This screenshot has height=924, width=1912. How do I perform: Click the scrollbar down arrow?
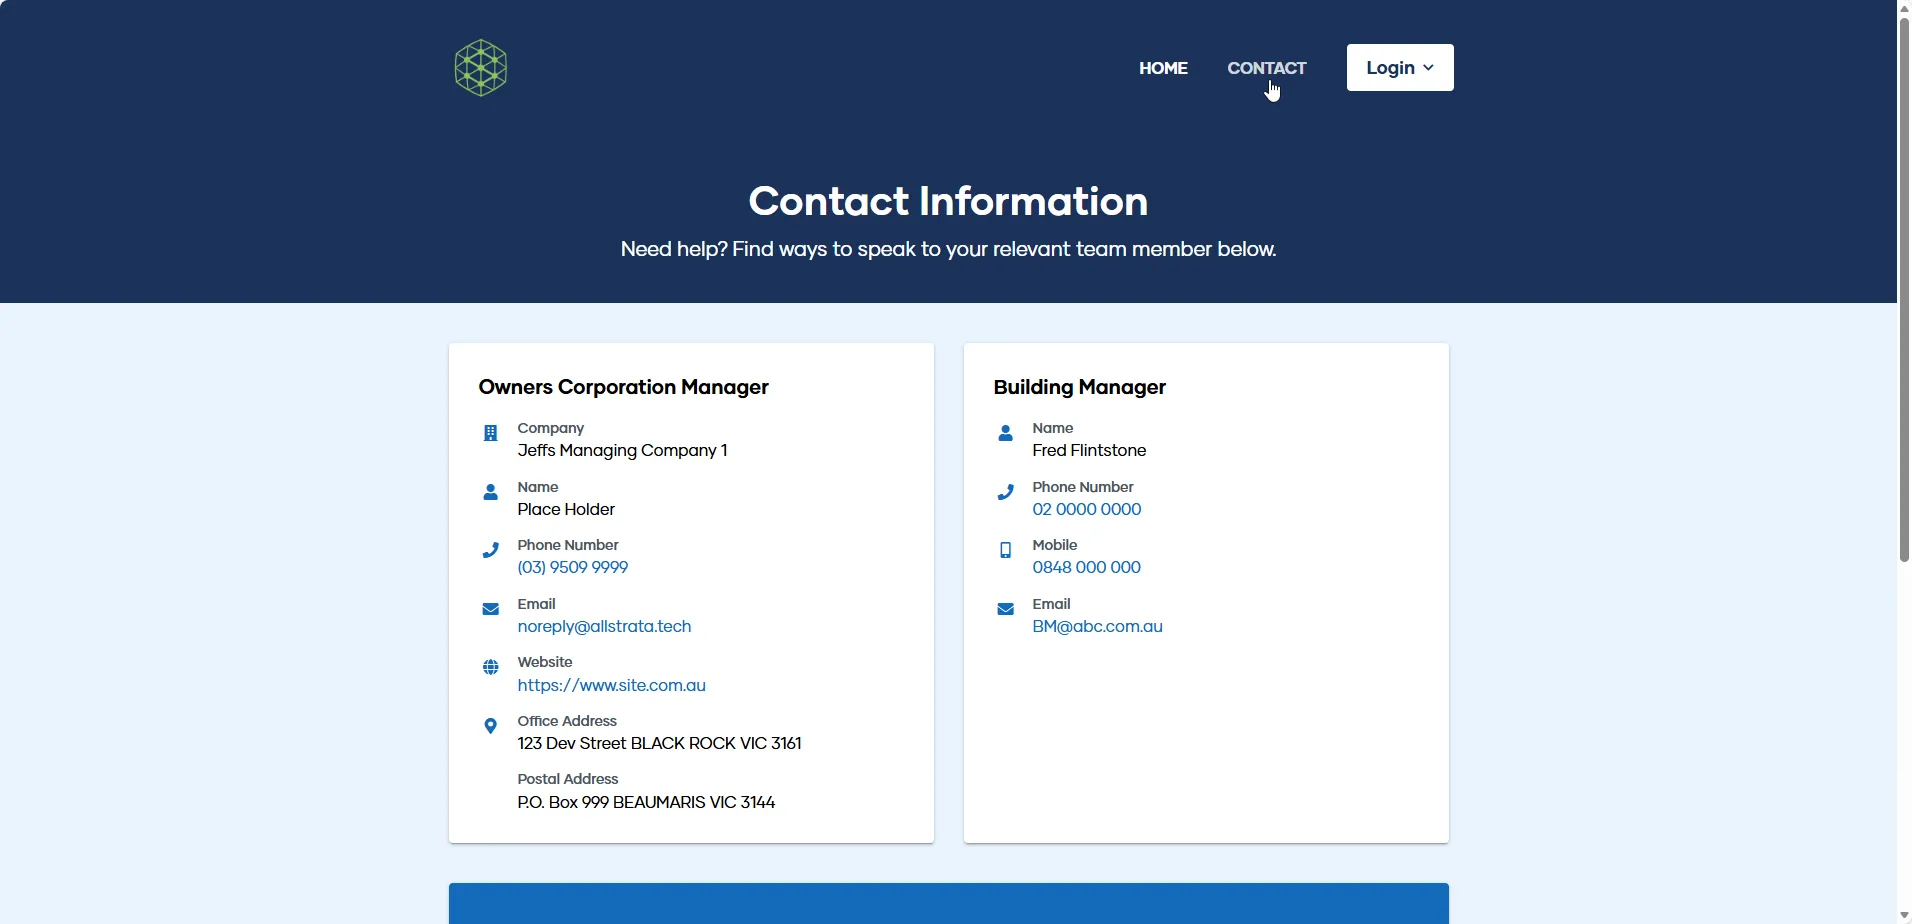pyautogui.click(x=1904, y=916)
